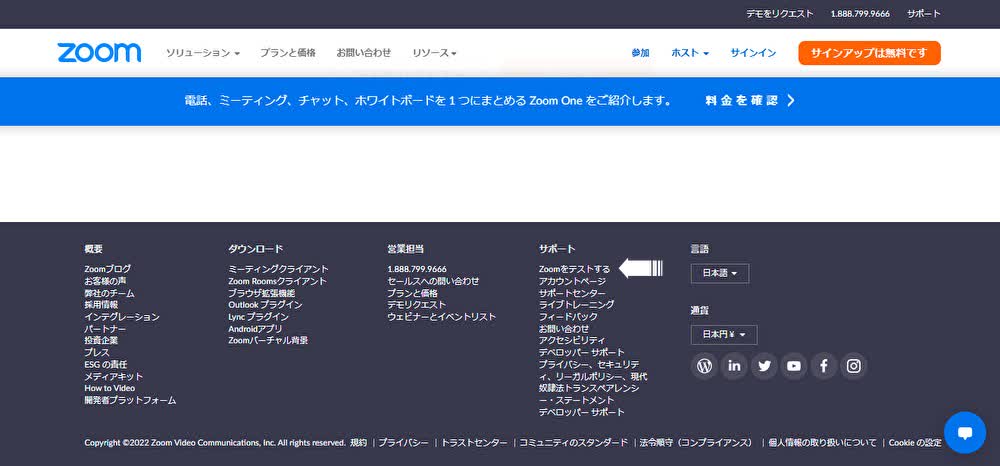Open the プレス link
1000x466 pixels.
[97, 353]
